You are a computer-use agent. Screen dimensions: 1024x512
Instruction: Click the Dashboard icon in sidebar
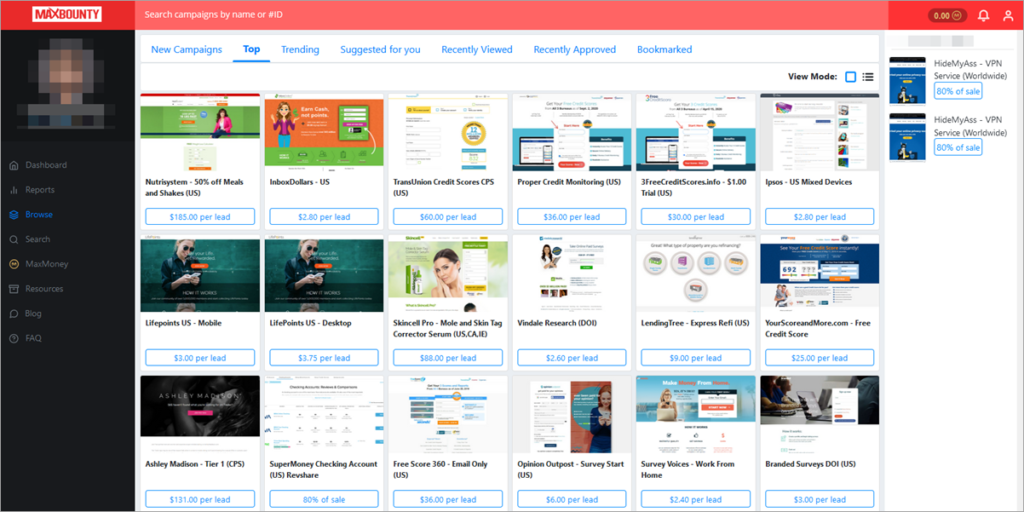point(14,165)
